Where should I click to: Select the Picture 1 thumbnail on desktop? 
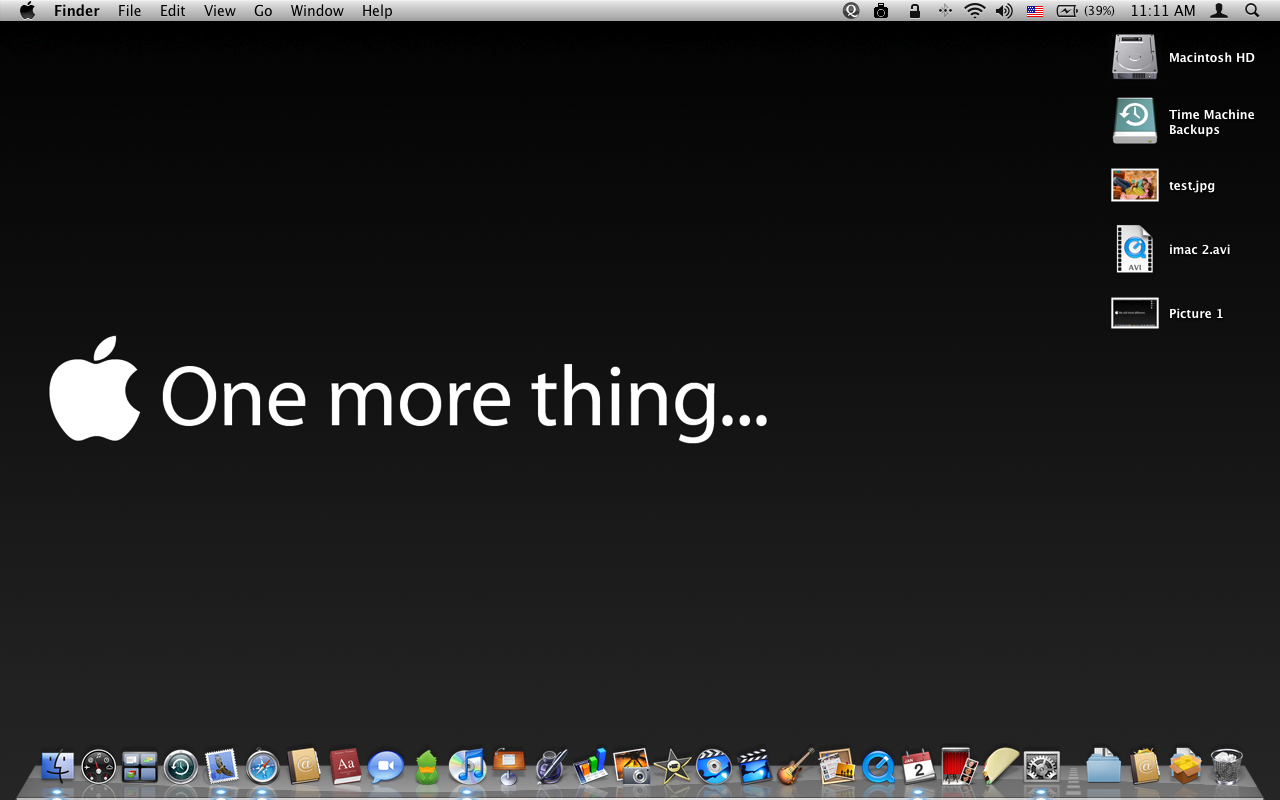pos(1135,313)
